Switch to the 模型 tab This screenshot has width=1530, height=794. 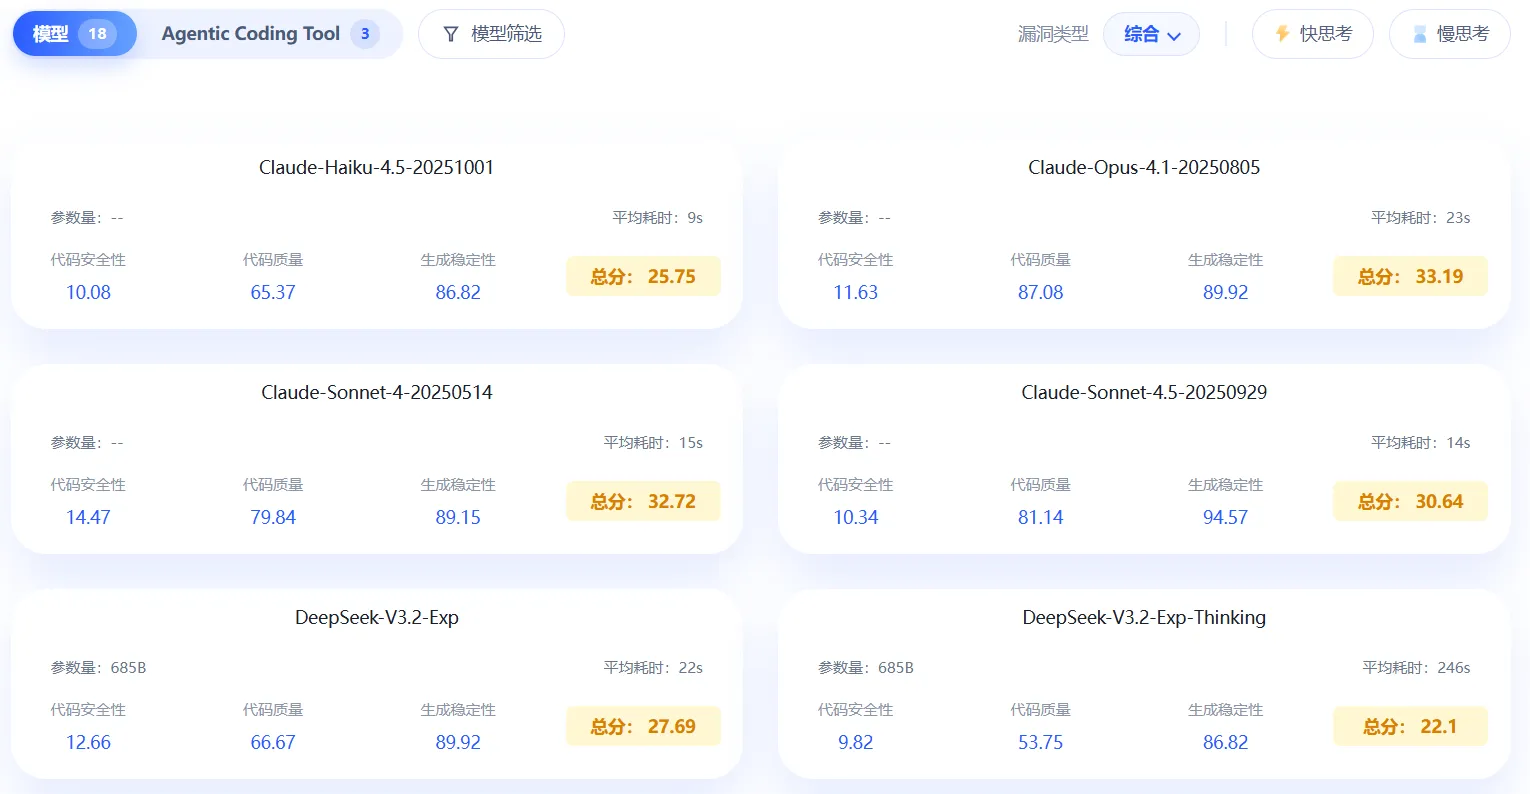click(x=51, y=34)
